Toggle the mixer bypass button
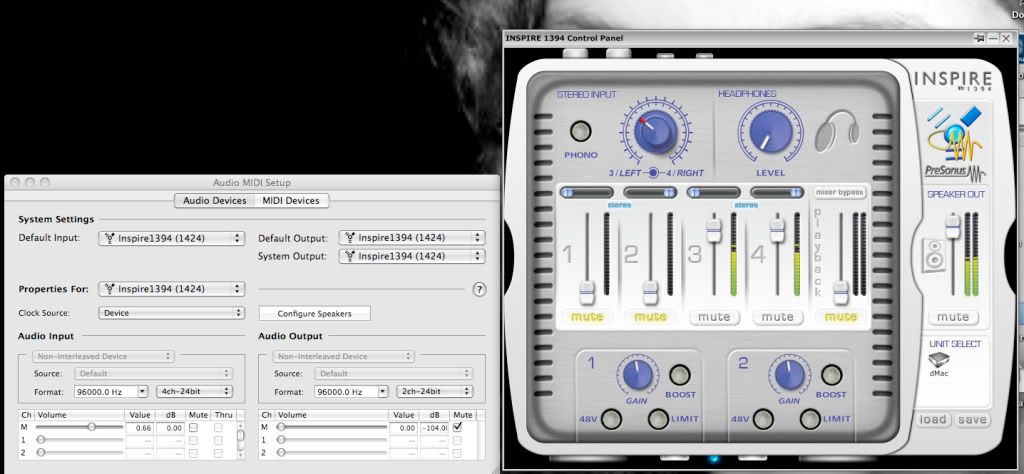The image size is (1024, 474). pos(840,193)
